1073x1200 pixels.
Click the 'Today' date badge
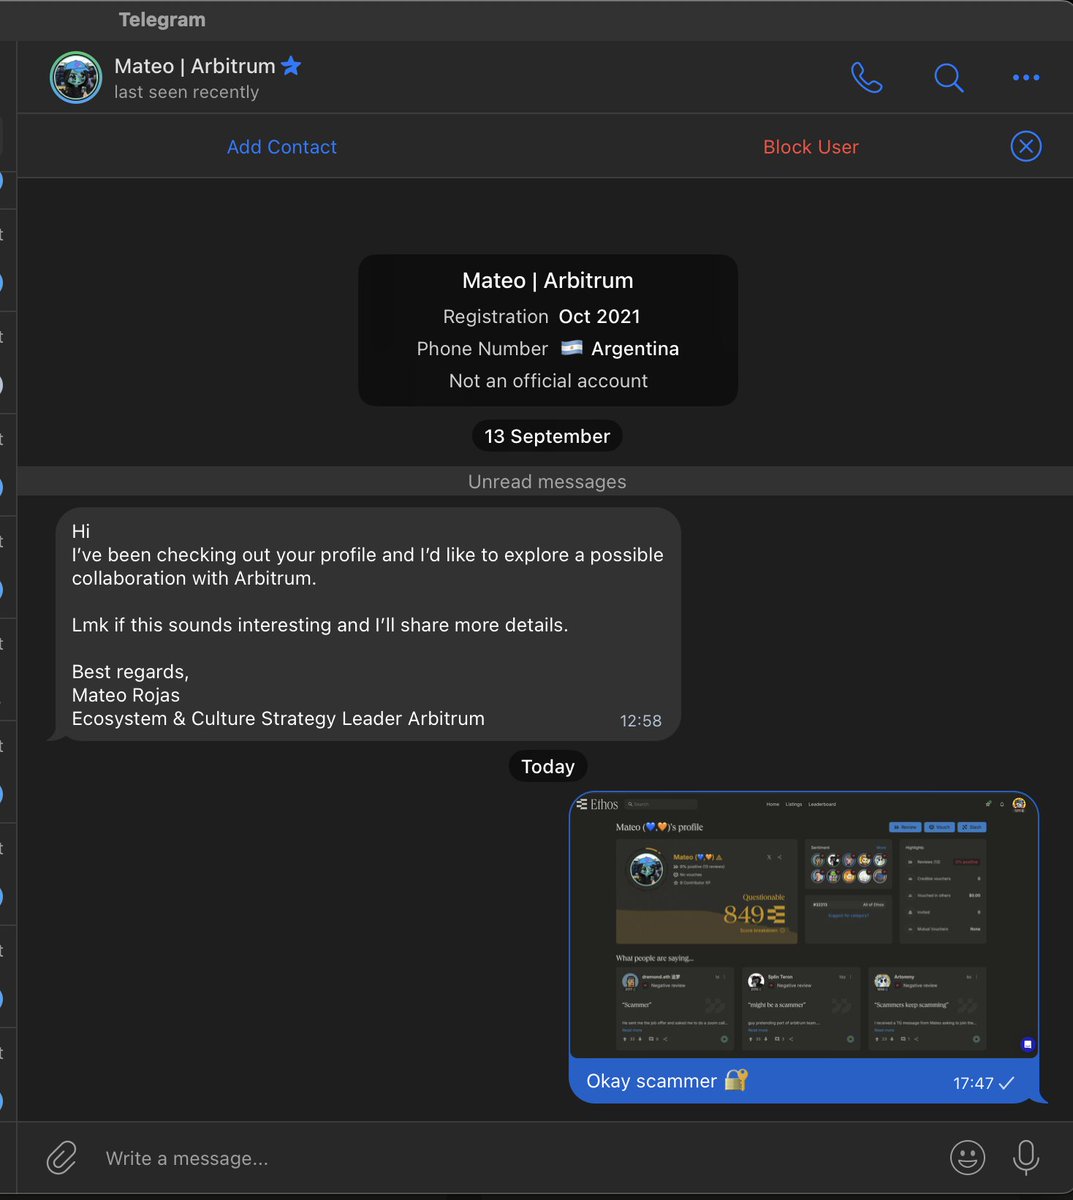(x=548, y=767)
